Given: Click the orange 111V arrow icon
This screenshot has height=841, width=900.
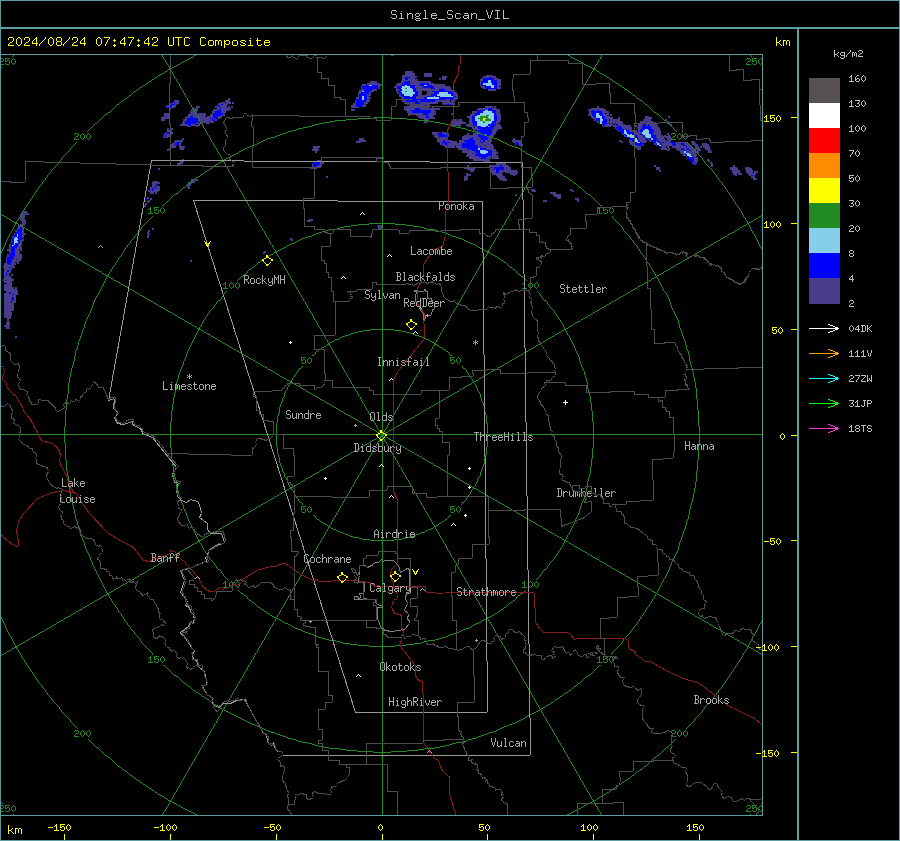Looking at the screenshot, I should 824,354.
